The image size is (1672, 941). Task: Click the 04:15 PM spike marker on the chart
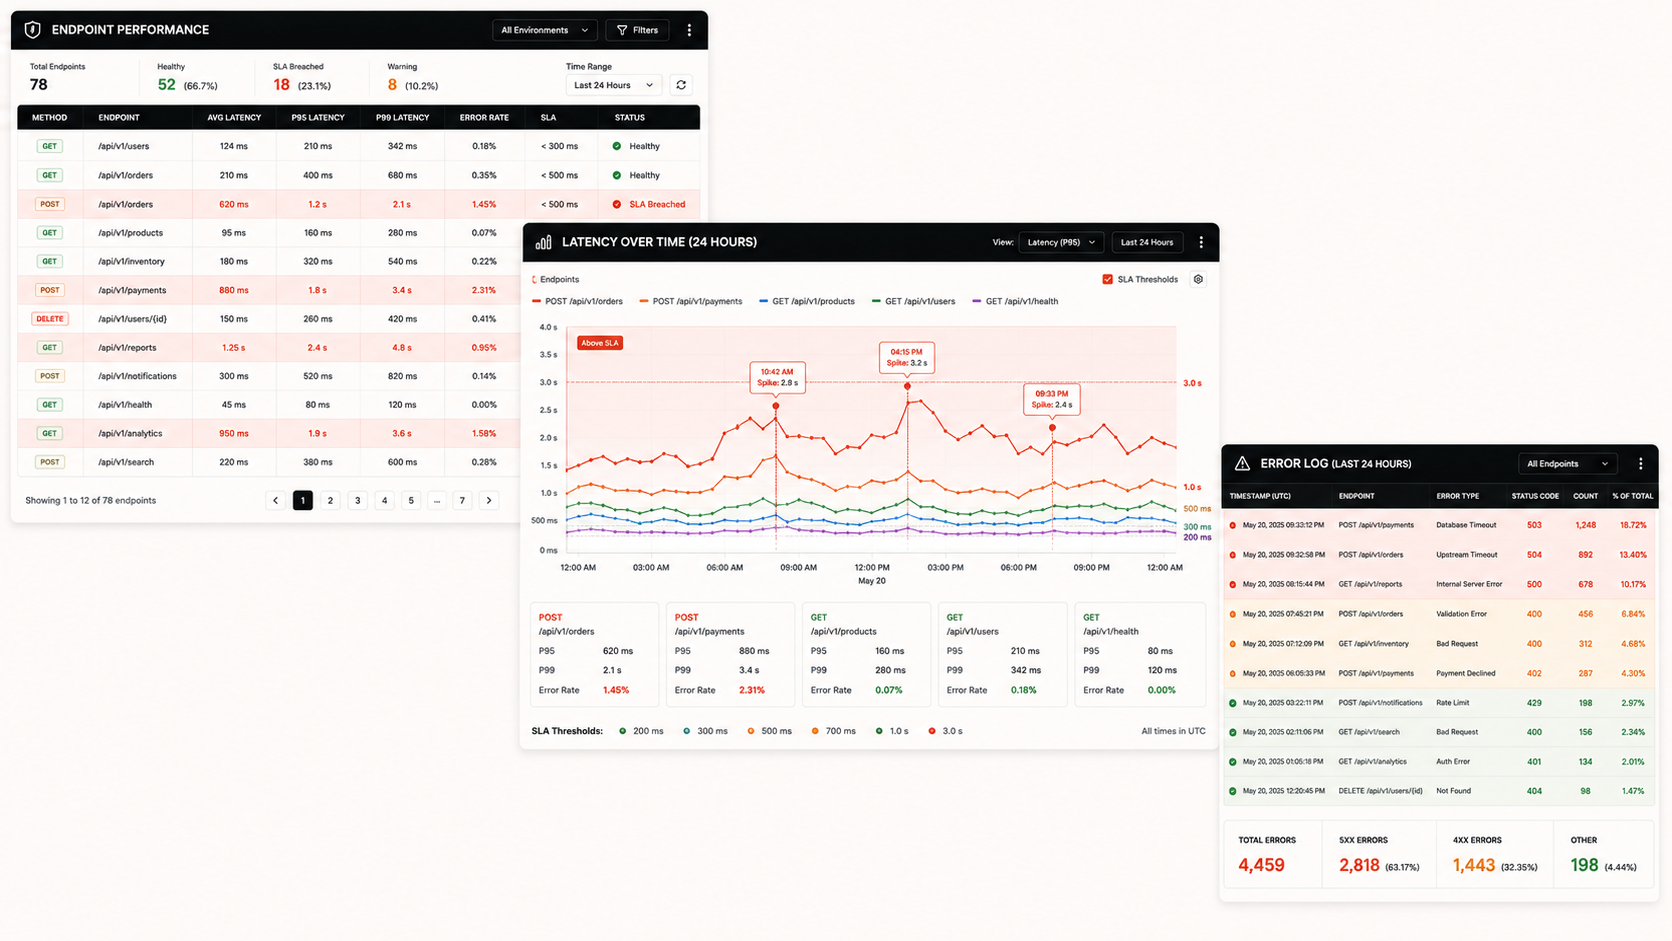[x=908, y=386]
